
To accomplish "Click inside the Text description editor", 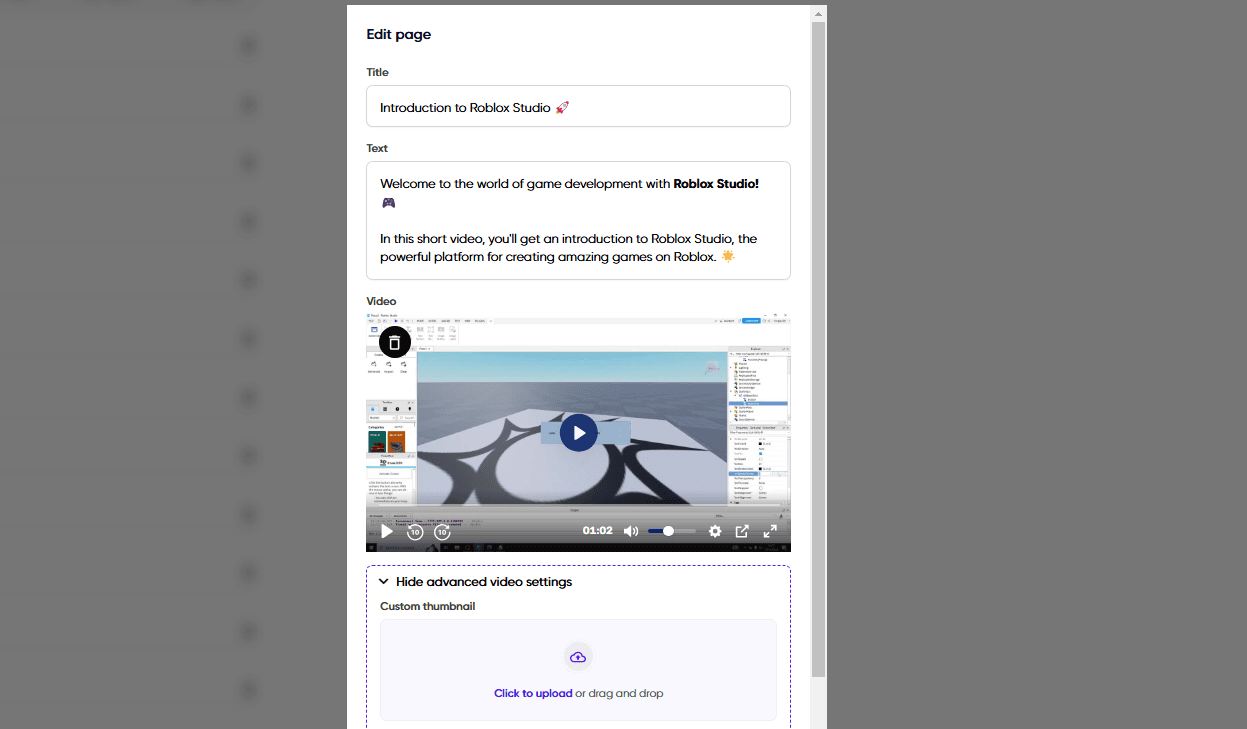I will pos(578,220).
